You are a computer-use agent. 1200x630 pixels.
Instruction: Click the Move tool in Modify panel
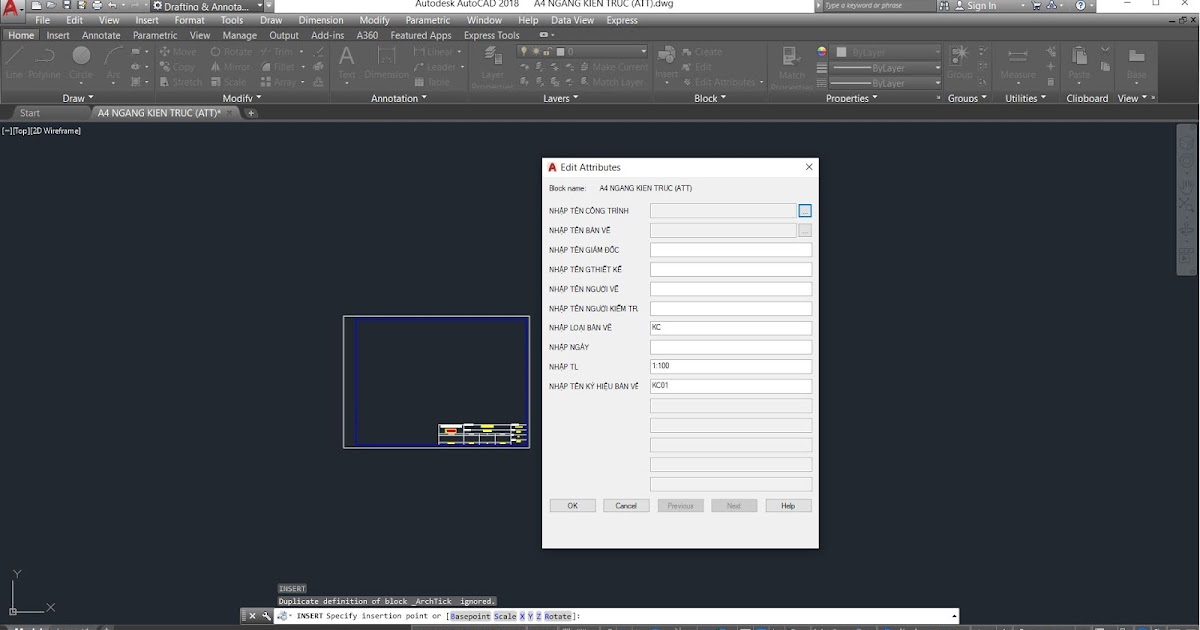[178, 52]
